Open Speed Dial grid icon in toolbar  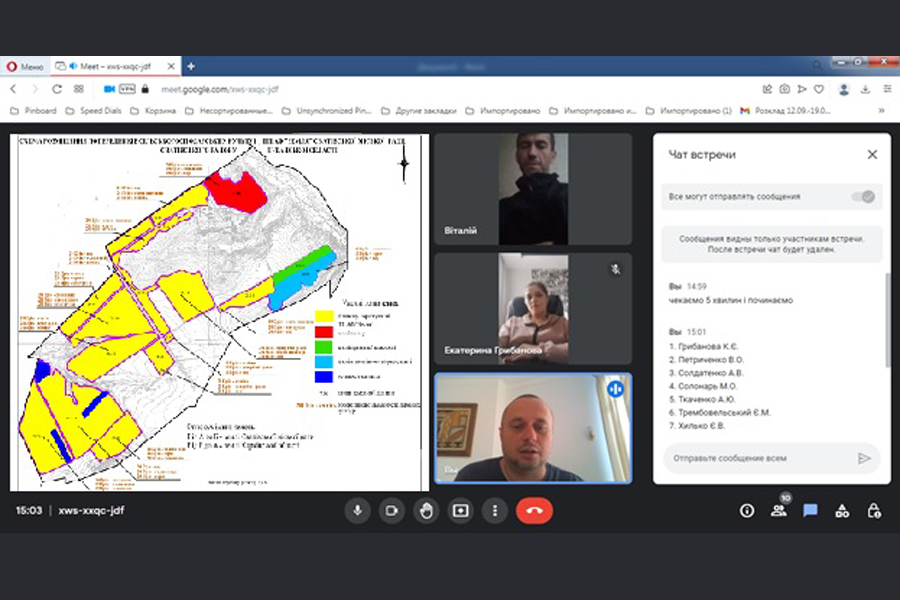click(x=79, y=89)
